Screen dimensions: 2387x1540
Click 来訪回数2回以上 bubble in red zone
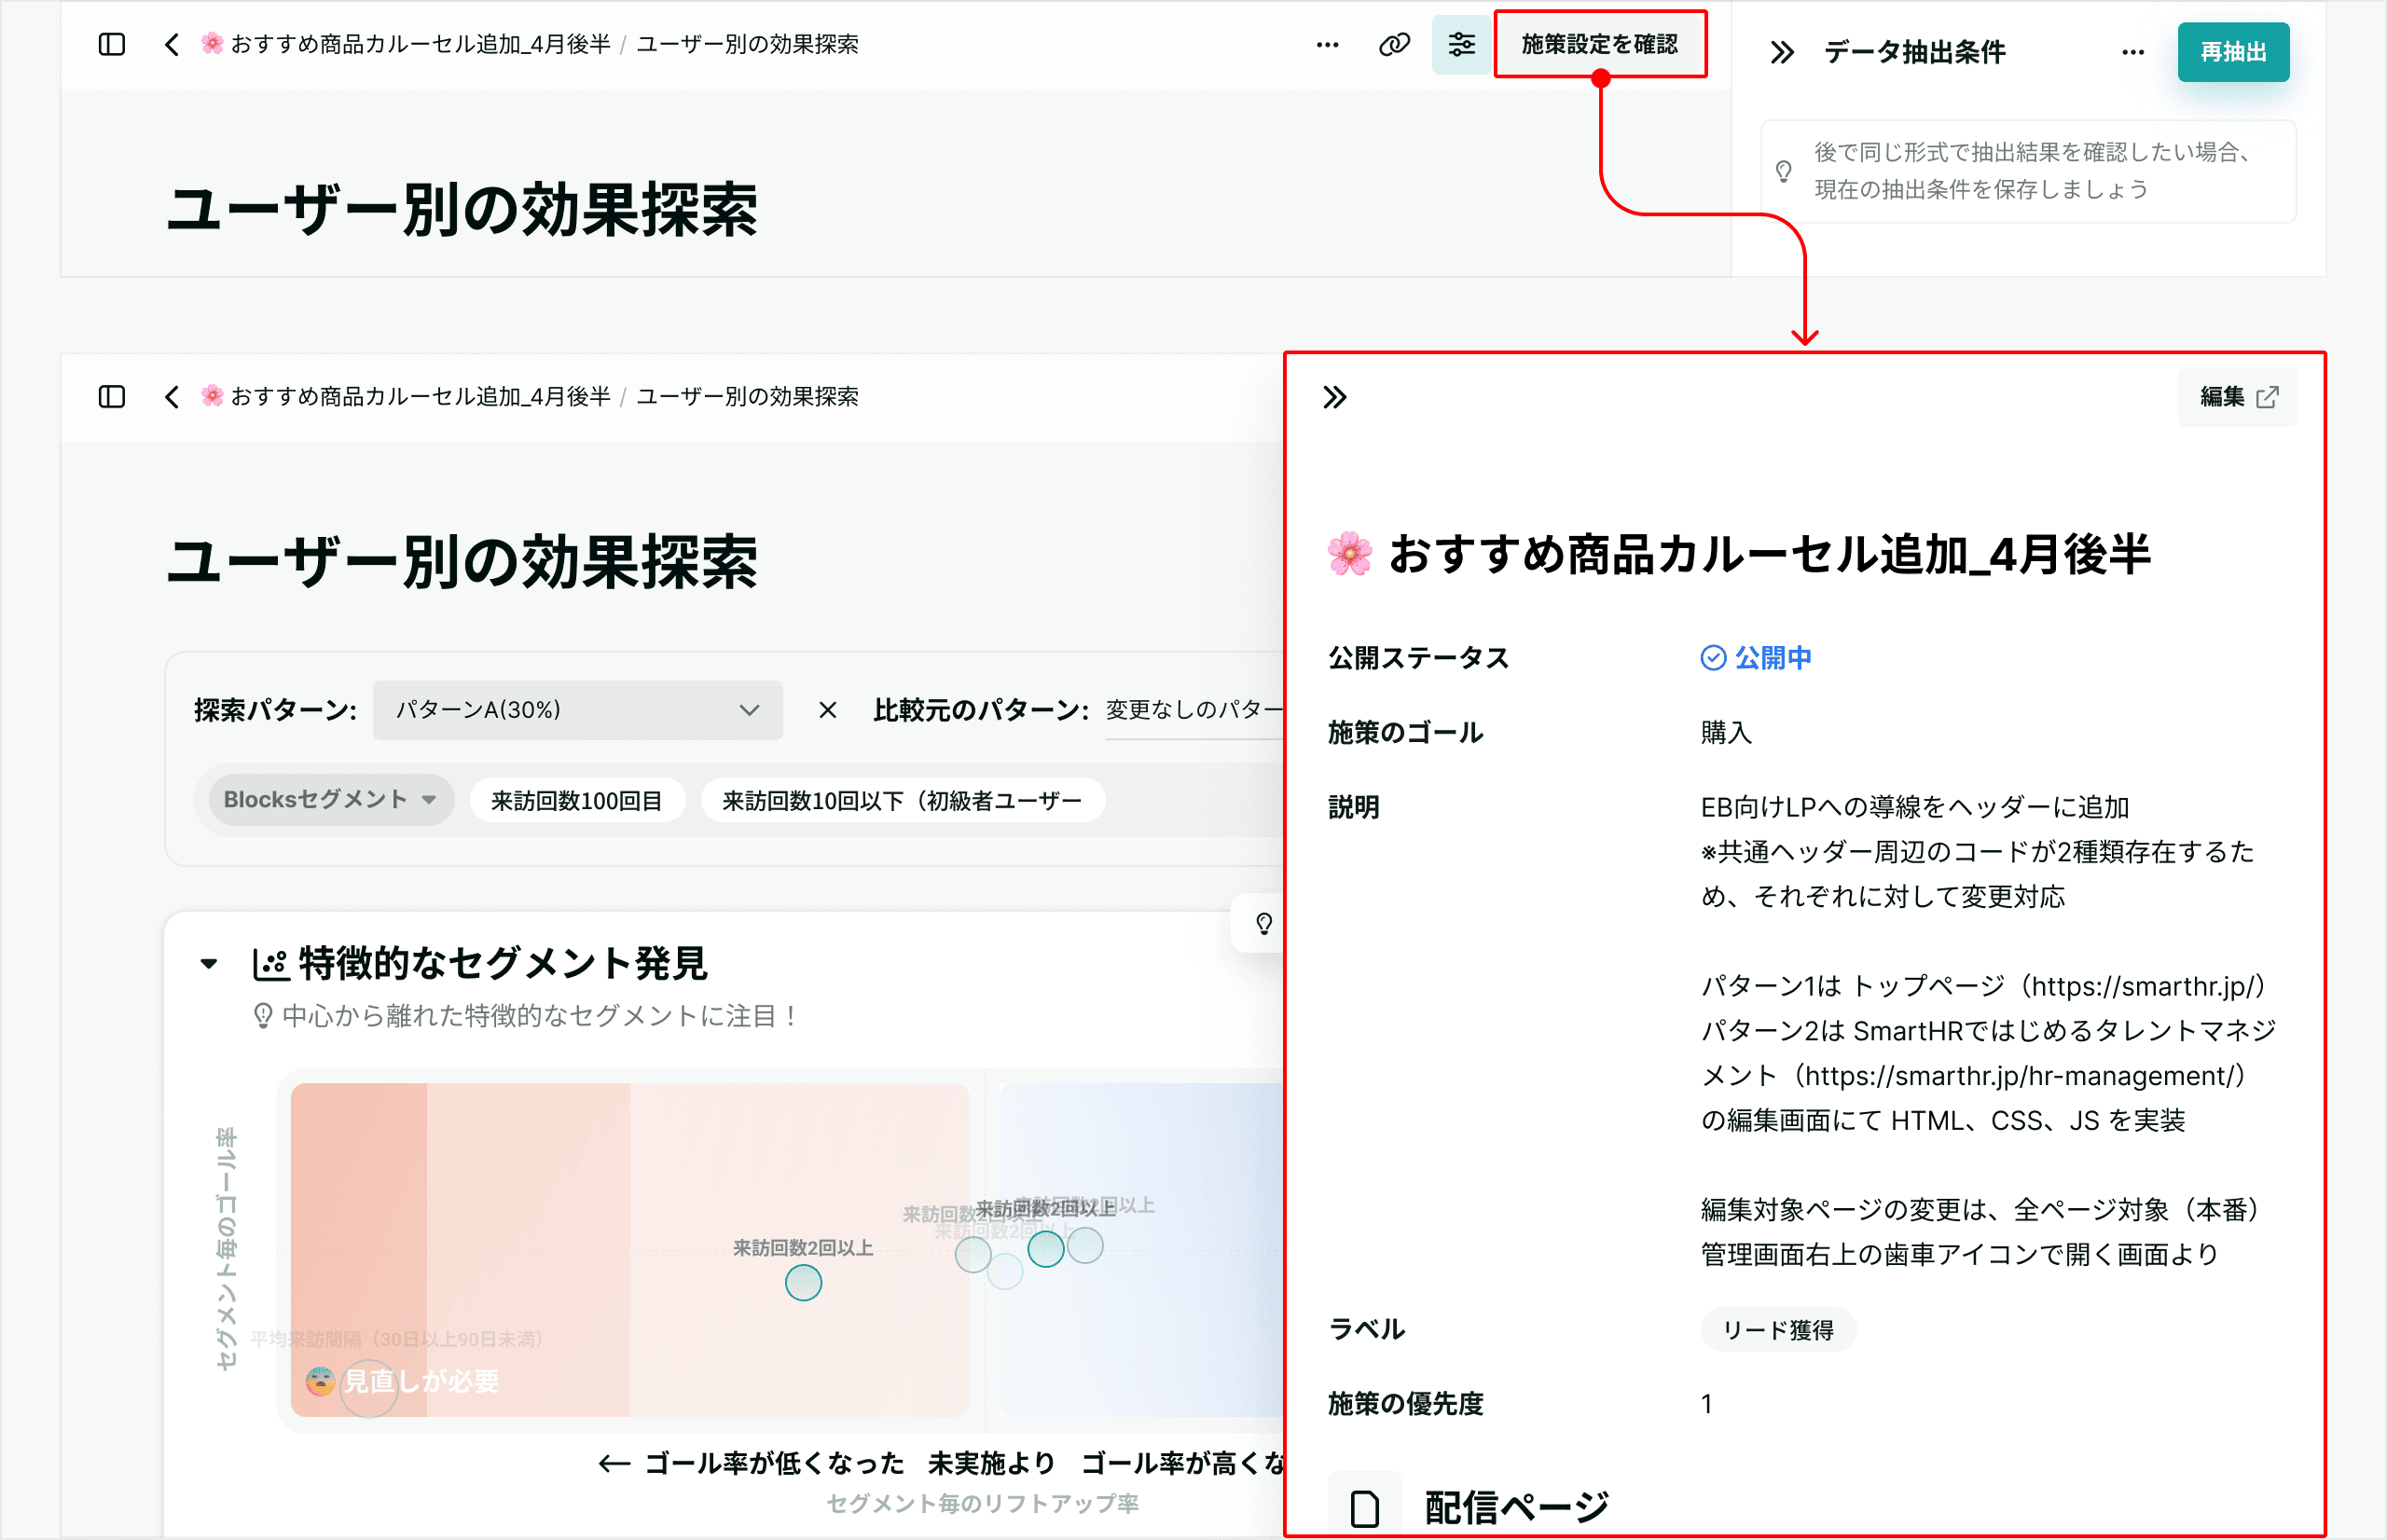point(803,1282)
